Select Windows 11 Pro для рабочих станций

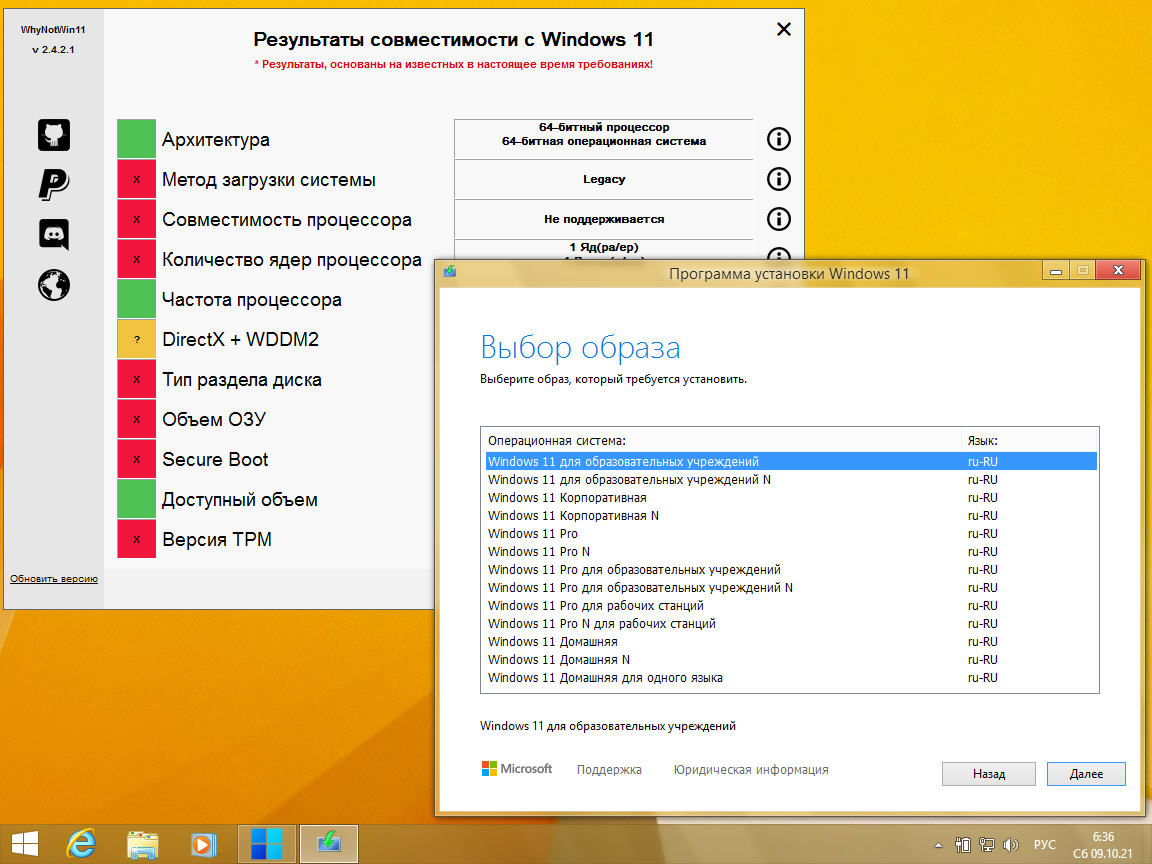(x=596, y=605)
